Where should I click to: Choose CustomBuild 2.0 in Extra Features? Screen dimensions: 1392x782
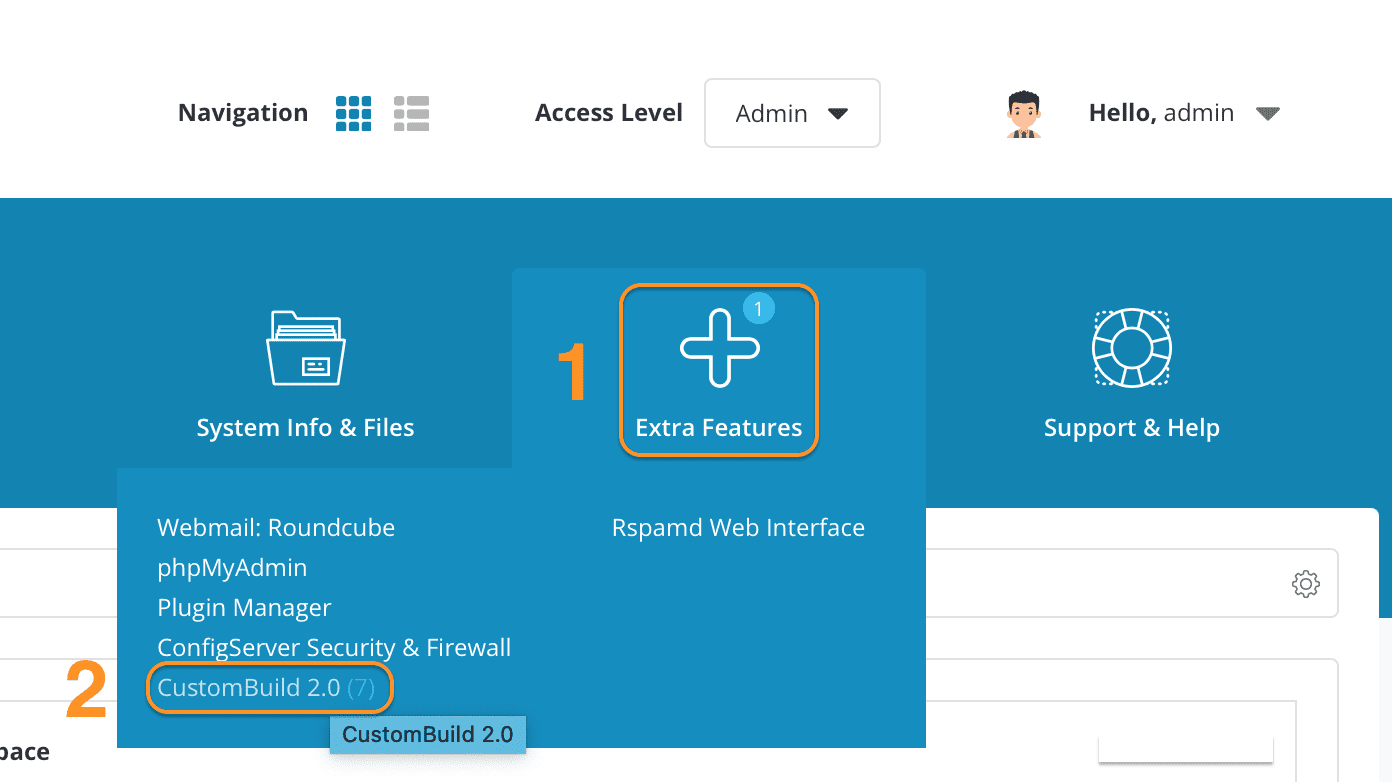[x=249, y=688]
